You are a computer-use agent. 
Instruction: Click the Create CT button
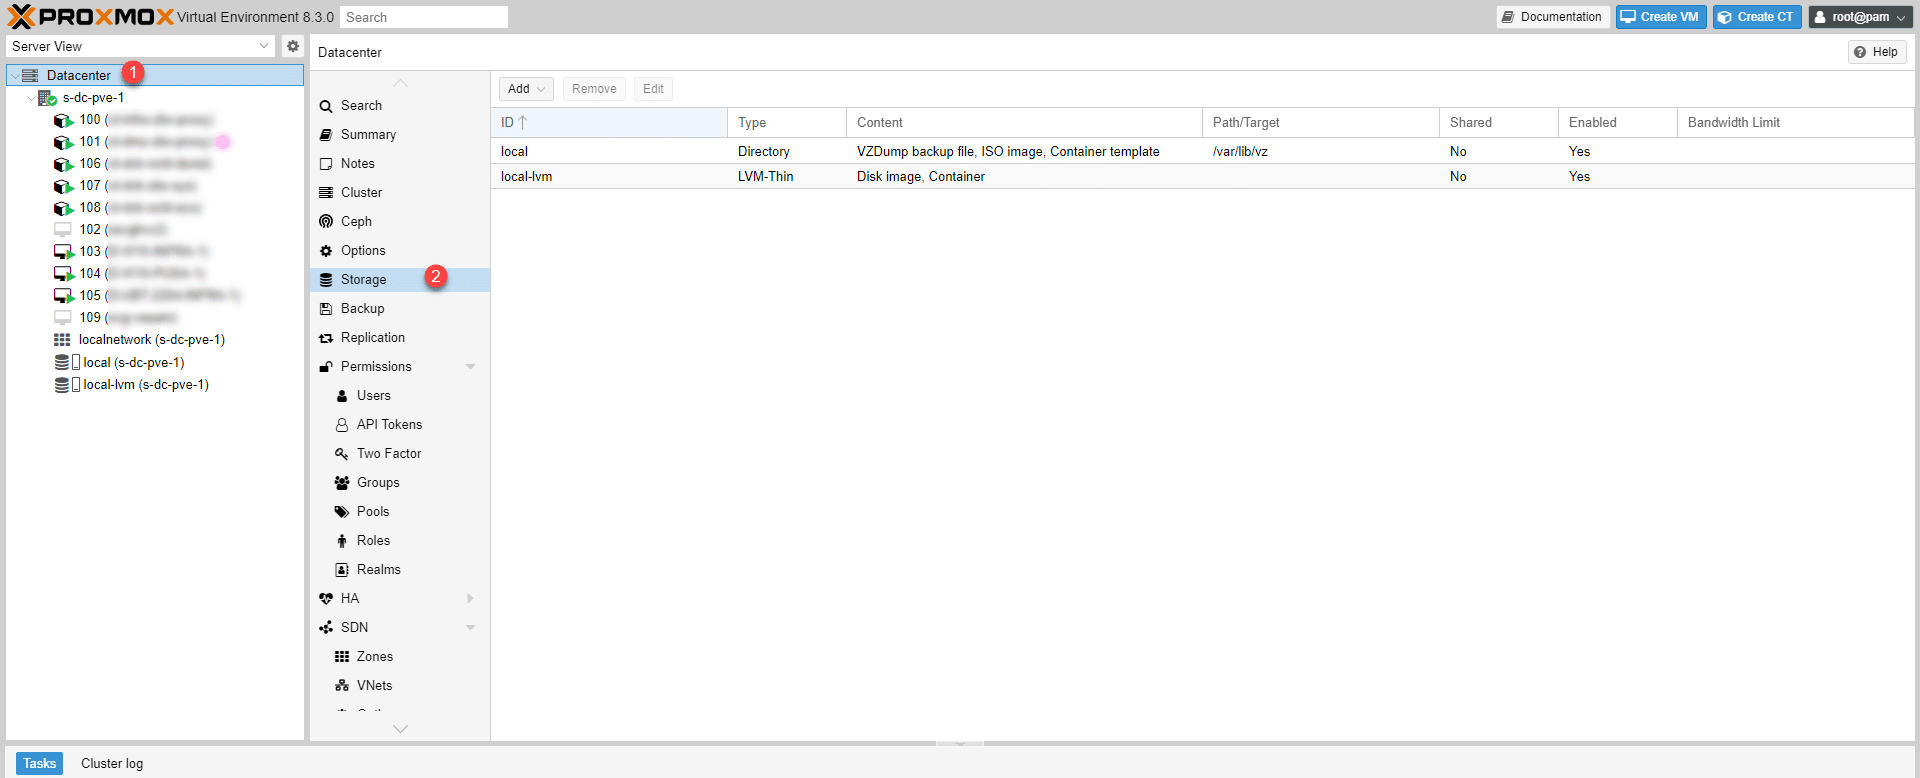pos(1756,17)
